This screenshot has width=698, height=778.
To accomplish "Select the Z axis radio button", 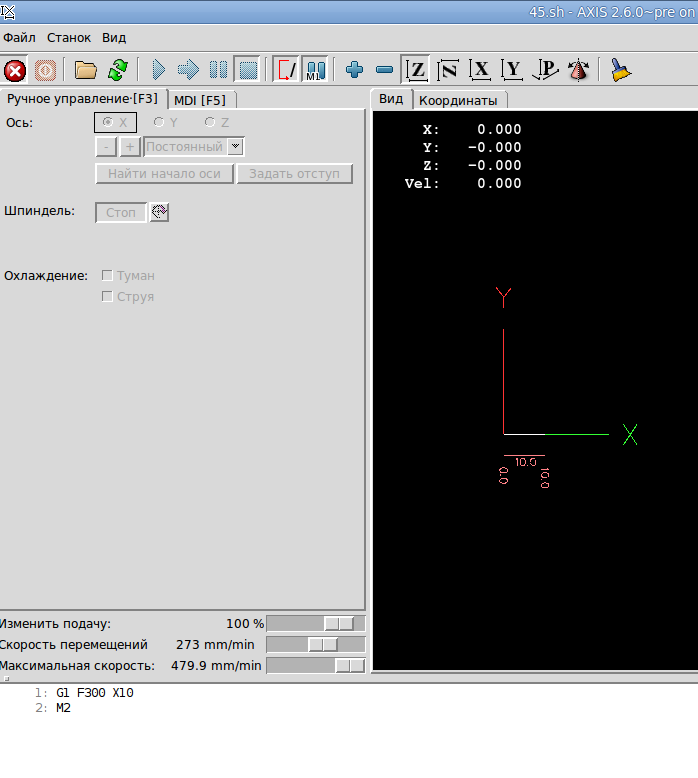I will point(217,123).
